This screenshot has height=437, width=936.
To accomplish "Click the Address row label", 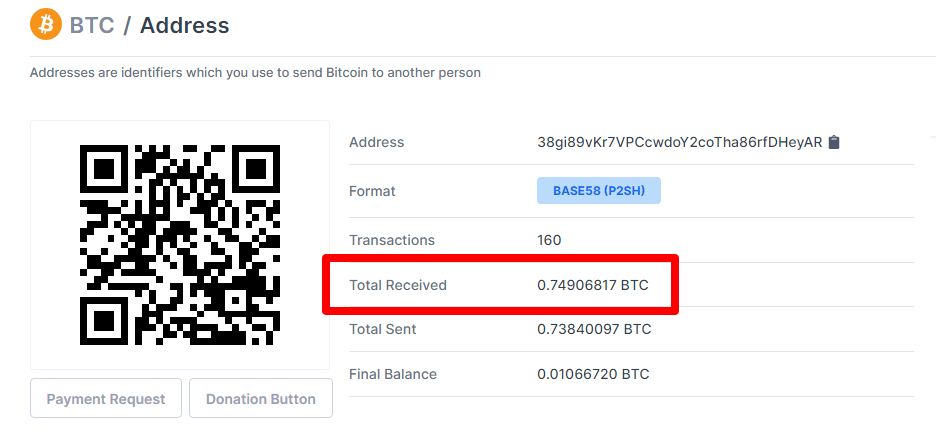I will tap(377, 142).
